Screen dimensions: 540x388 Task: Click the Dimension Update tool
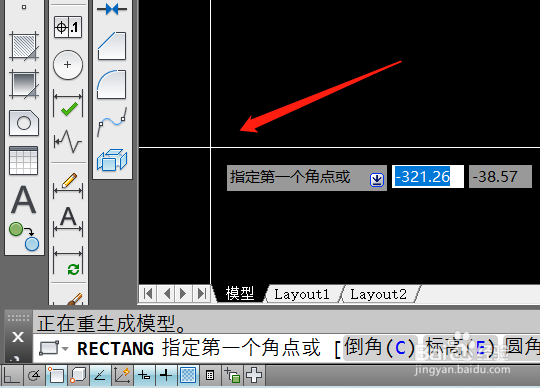tap(68, 261)
